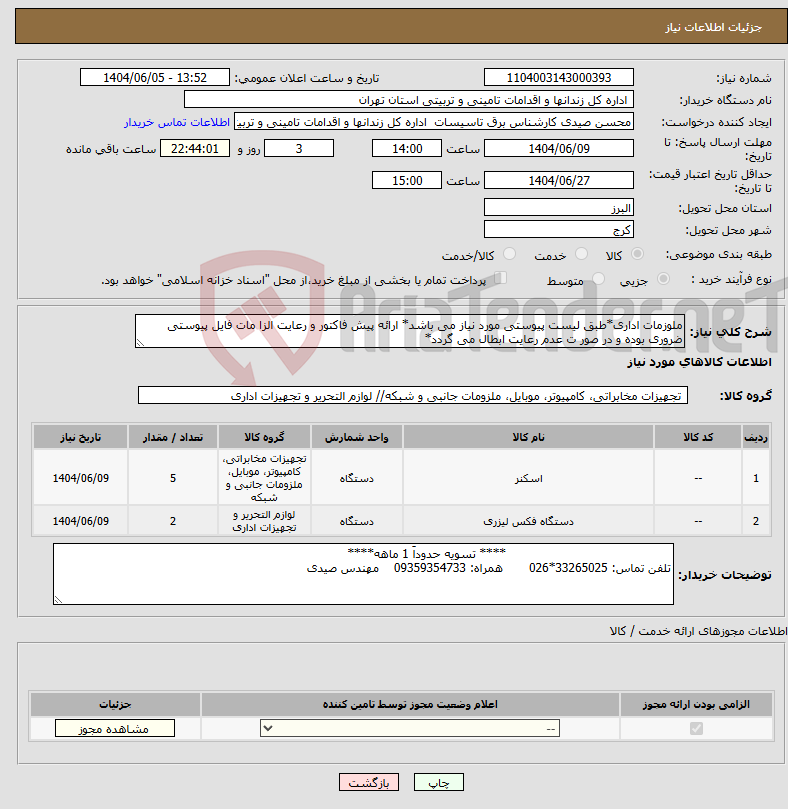This screenshot has width=788, height=809.
Task: Click the اعلام وضعیت مجوز column header
Action: [x=410, y=704]
